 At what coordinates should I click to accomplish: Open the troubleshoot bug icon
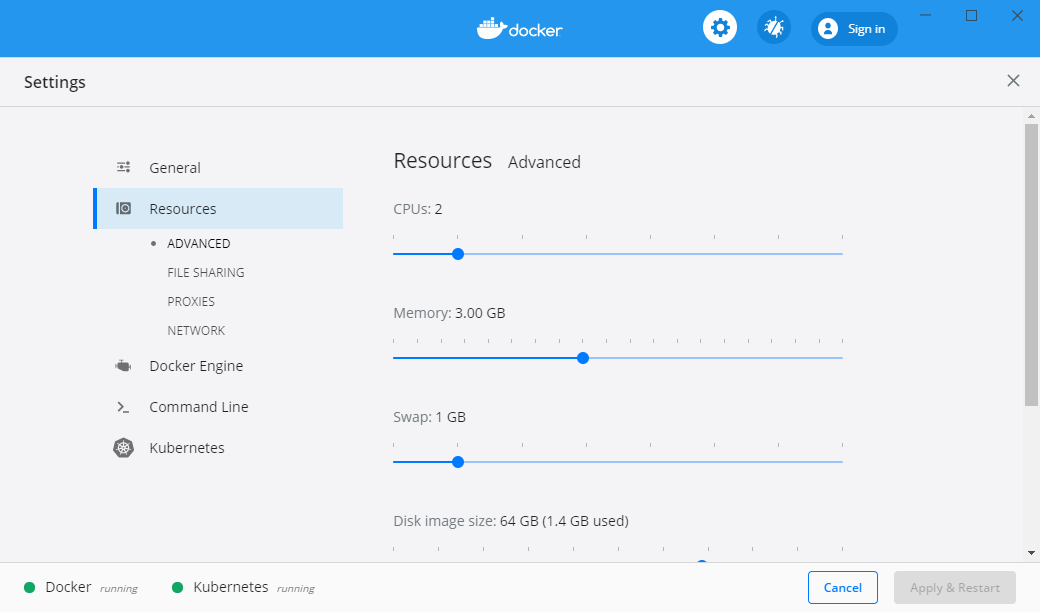[x=773, y=28]
